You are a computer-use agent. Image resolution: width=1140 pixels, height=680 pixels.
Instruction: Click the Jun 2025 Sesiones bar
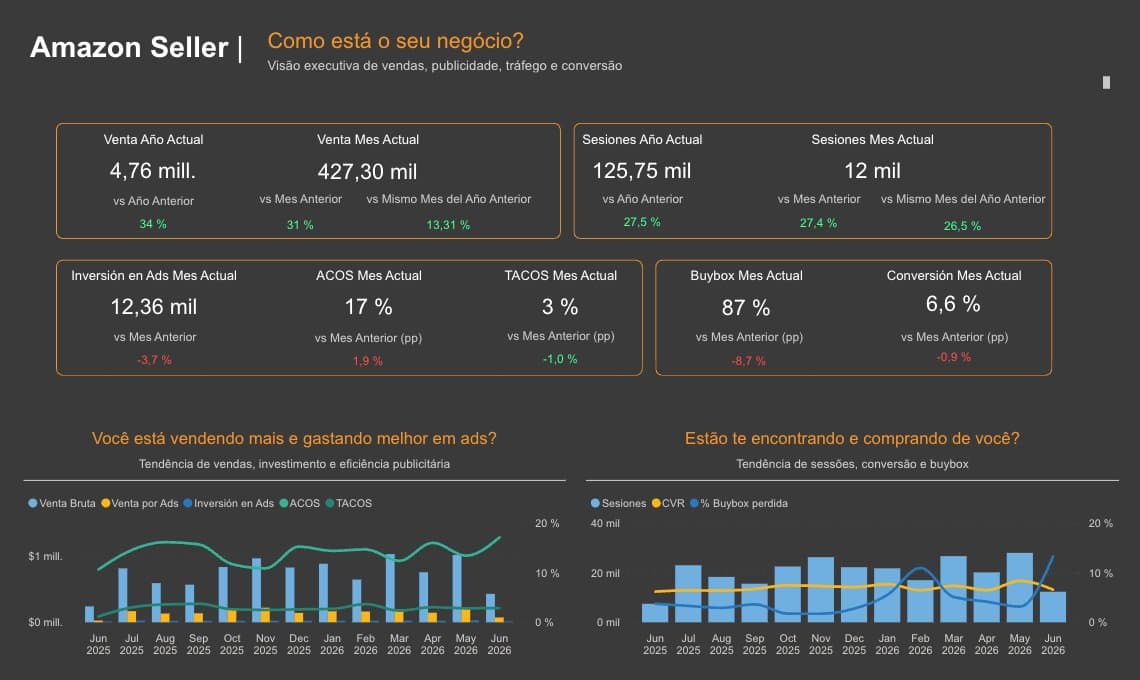coord(655,613)
